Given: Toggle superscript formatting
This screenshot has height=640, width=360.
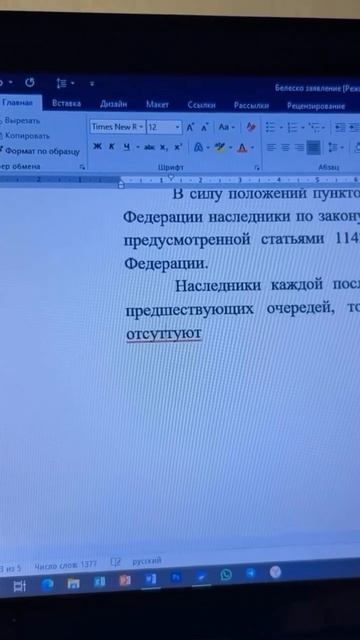Looking at the screenshot, I should [x=178, y=147].
